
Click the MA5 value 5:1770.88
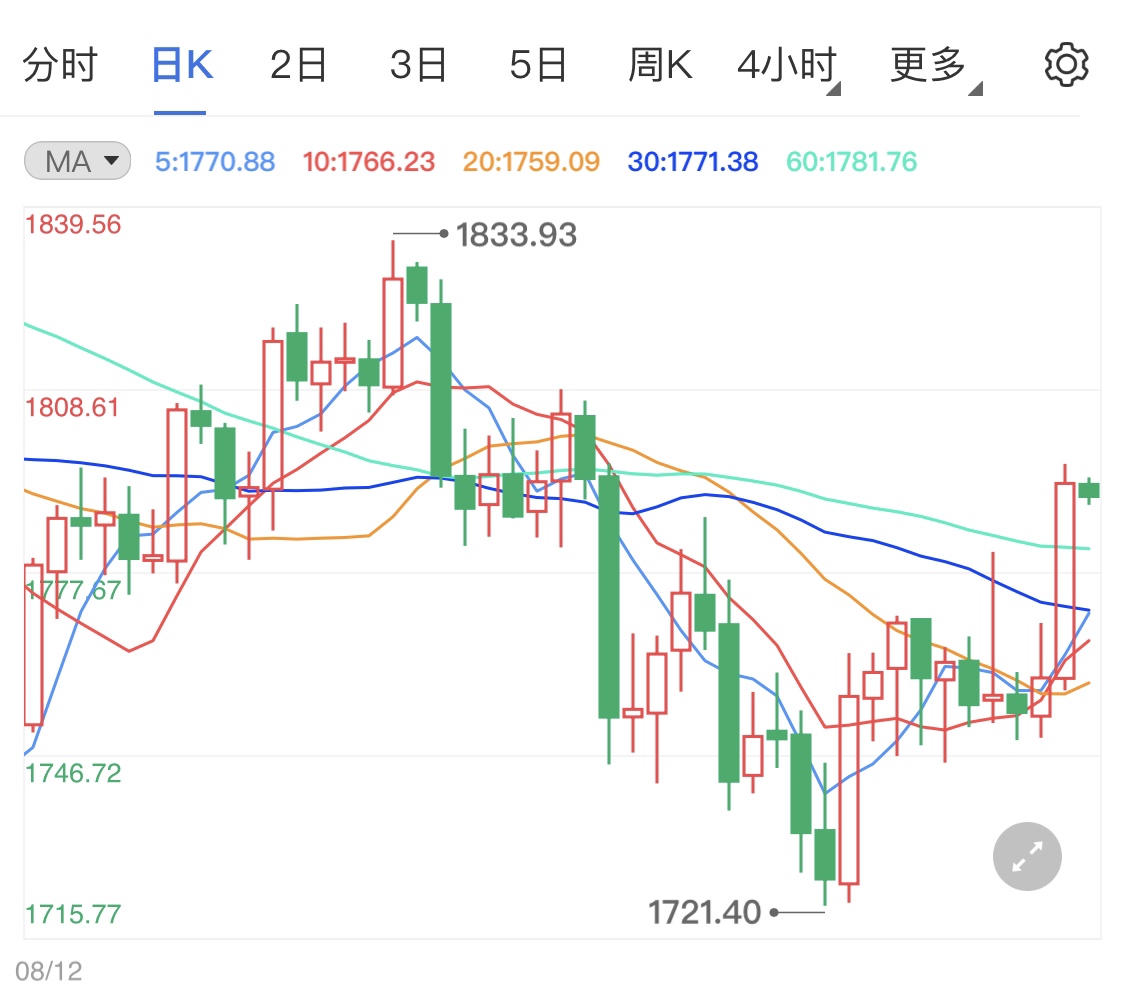click(215, 161)
